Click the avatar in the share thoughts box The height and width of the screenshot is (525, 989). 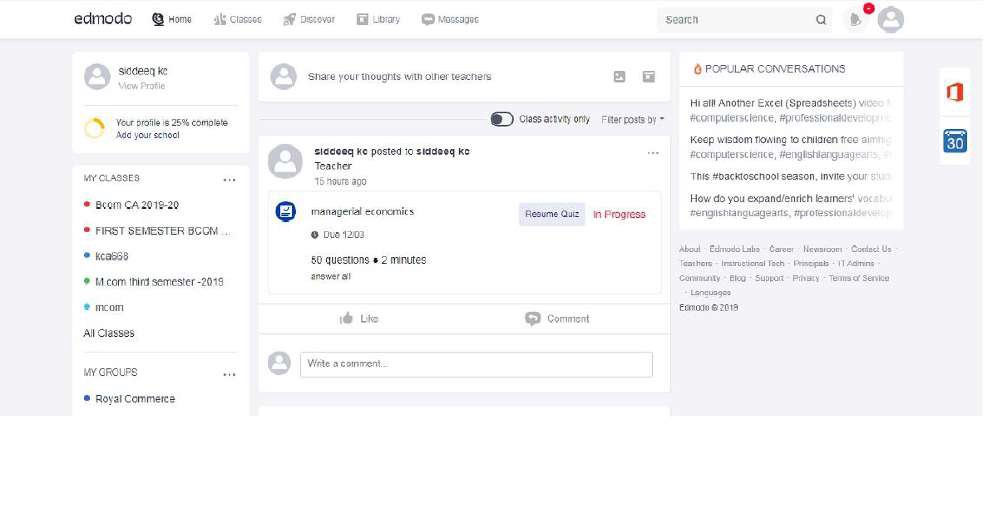[x=284, y=76]
